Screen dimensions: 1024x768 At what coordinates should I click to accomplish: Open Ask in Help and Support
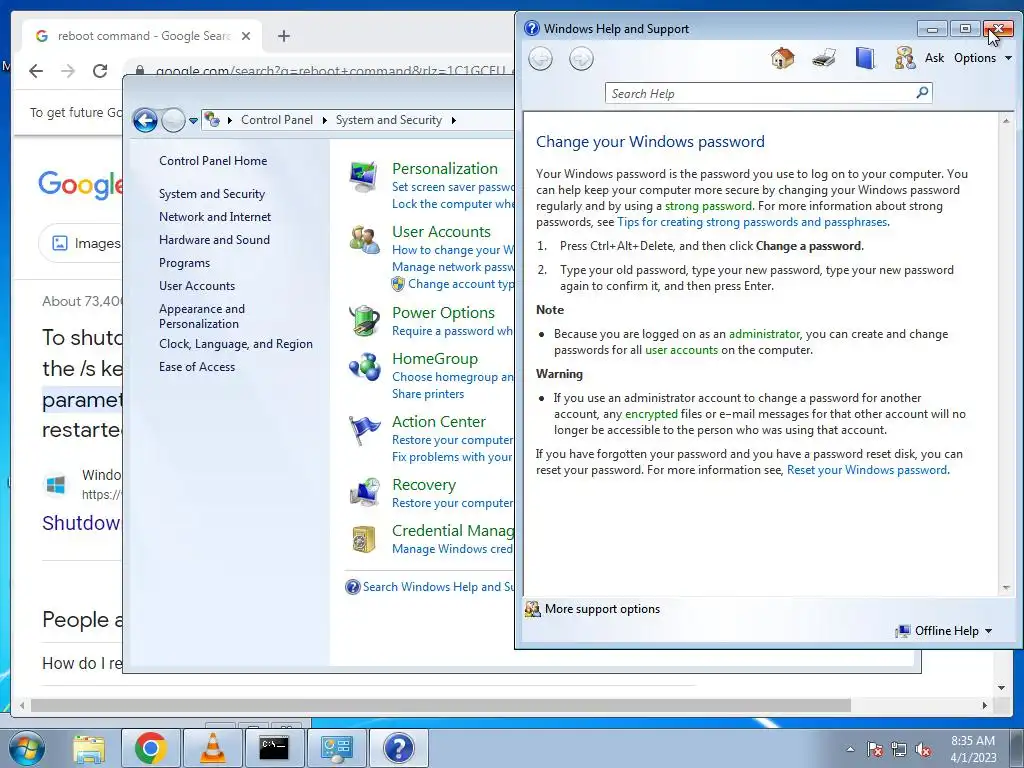(920, 58)
